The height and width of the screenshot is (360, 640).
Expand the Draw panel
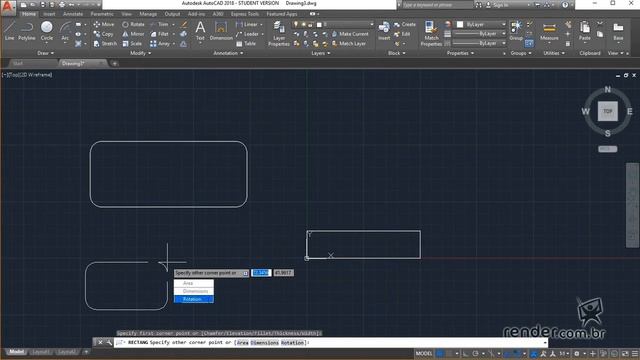point(45,53)
